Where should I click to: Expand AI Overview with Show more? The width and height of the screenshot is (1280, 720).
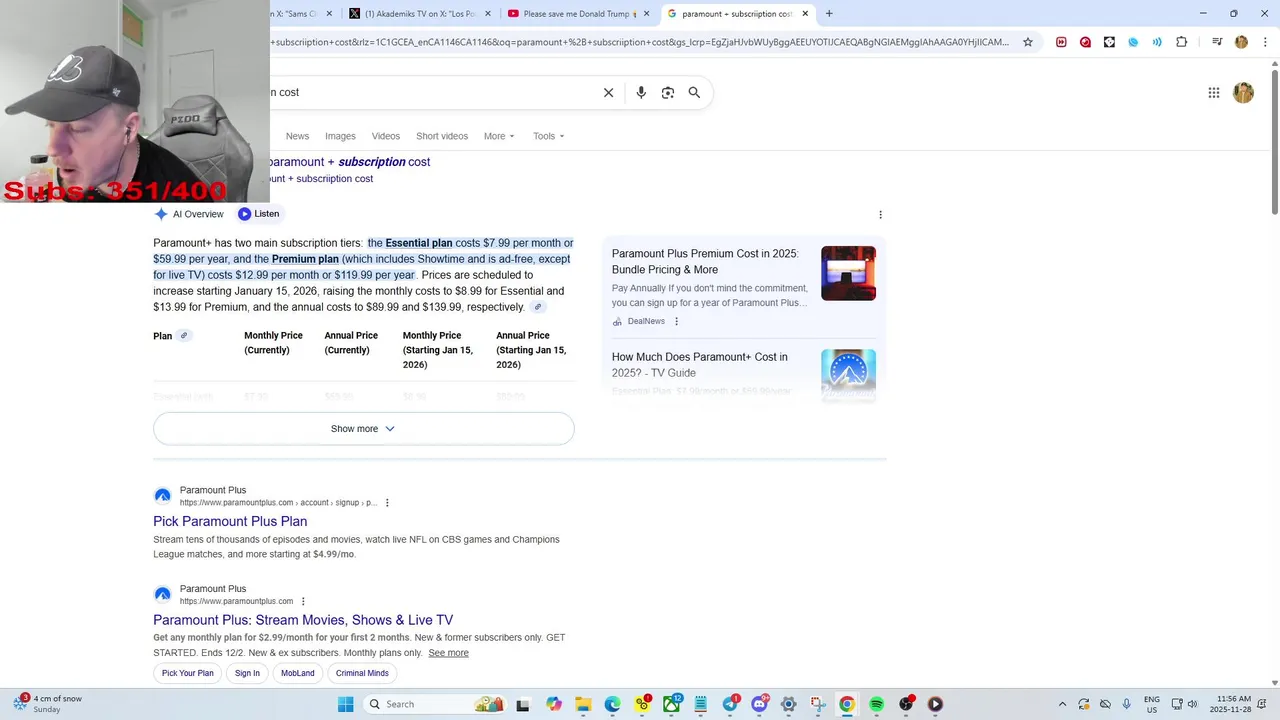(363, 428)
